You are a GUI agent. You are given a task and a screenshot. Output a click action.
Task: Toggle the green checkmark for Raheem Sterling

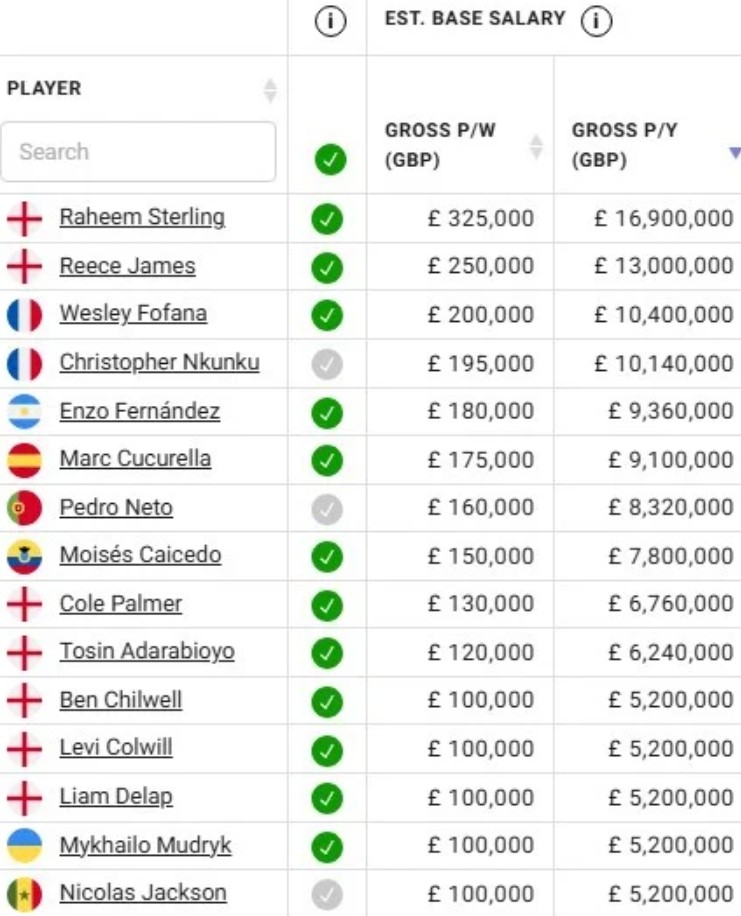pyautogui.click(x=327, y=219)
